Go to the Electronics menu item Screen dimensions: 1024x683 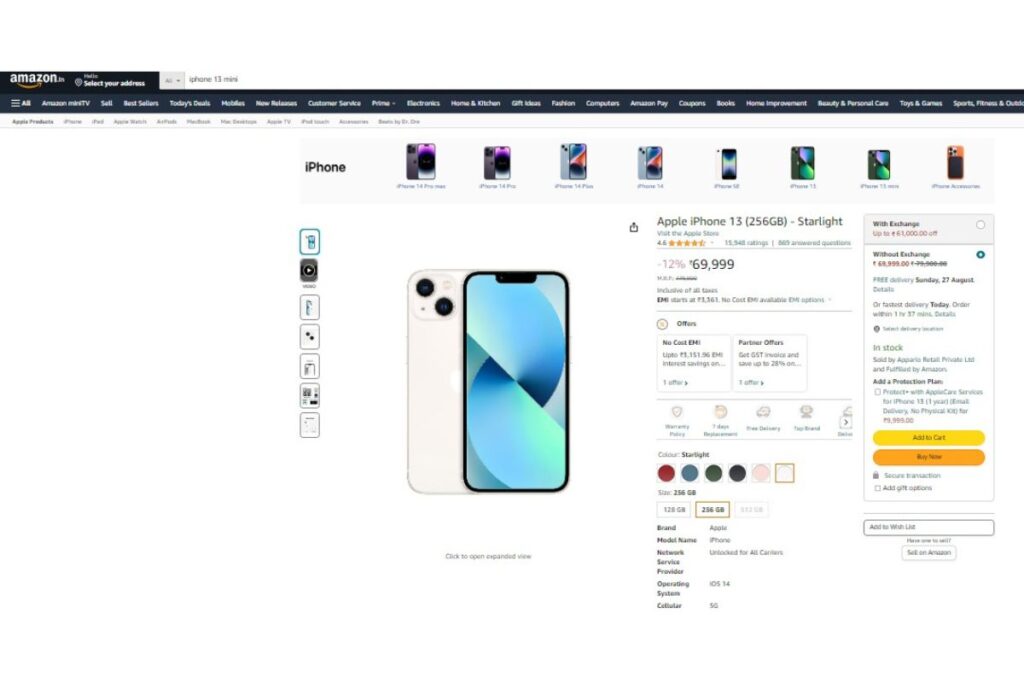pos(423,103)
